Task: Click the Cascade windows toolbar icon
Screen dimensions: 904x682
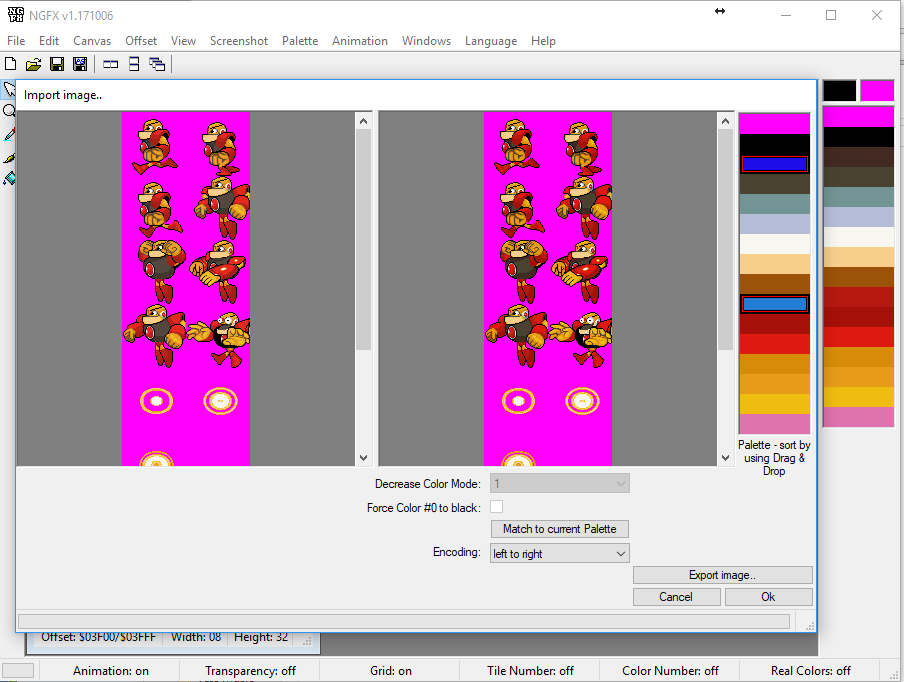Action: (x=157, y=64)
